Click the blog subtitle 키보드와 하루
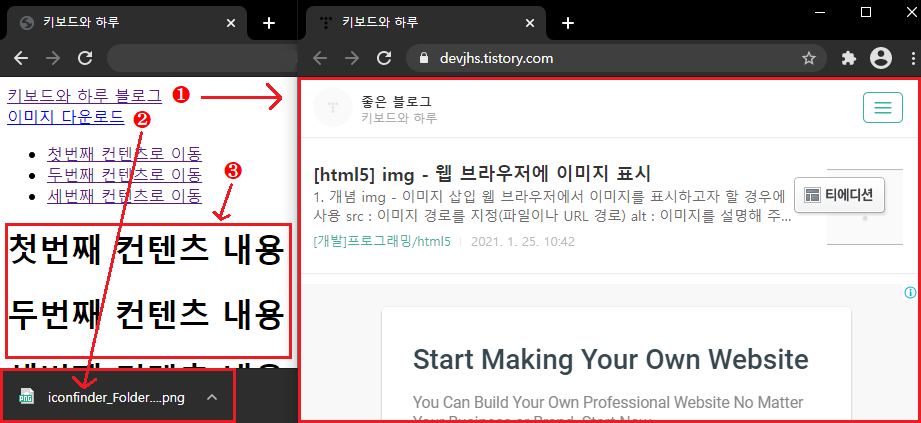This screenshot has width=921, height=423. pos(399,118)
